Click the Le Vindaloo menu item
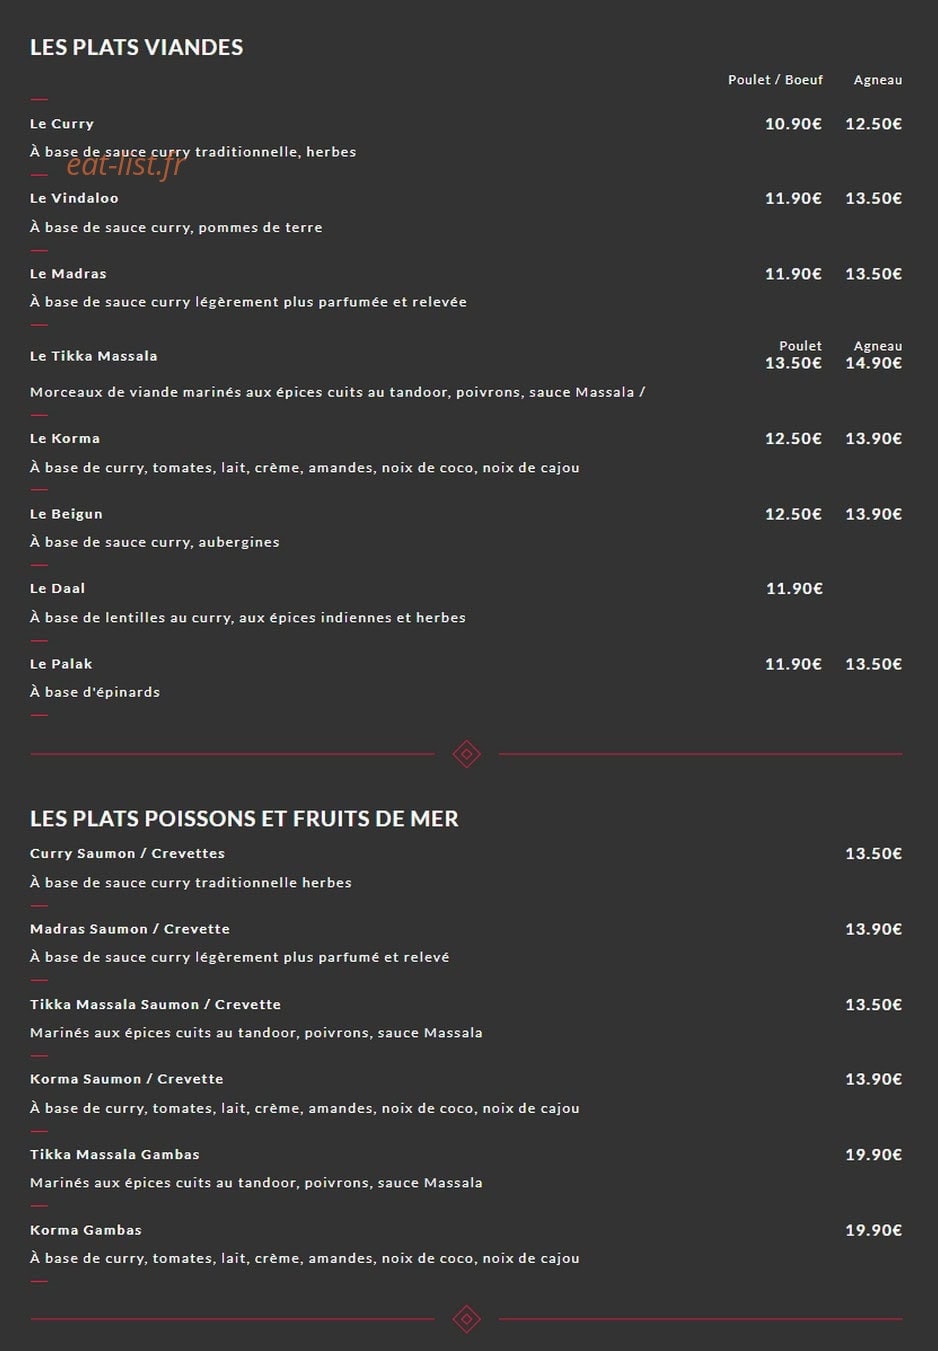The image size is (938, 1351). (74, 198)
